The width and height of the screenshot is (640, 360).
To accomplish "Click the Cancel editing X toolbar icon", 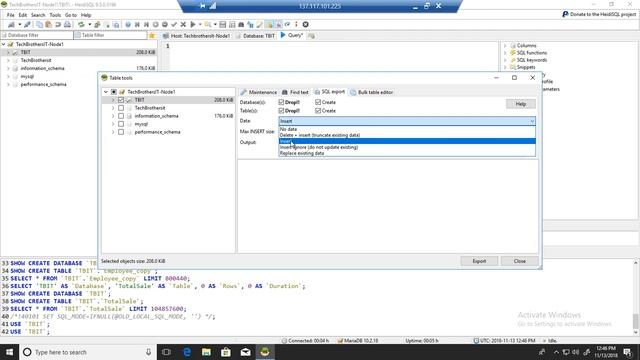I will coord(183,24).
